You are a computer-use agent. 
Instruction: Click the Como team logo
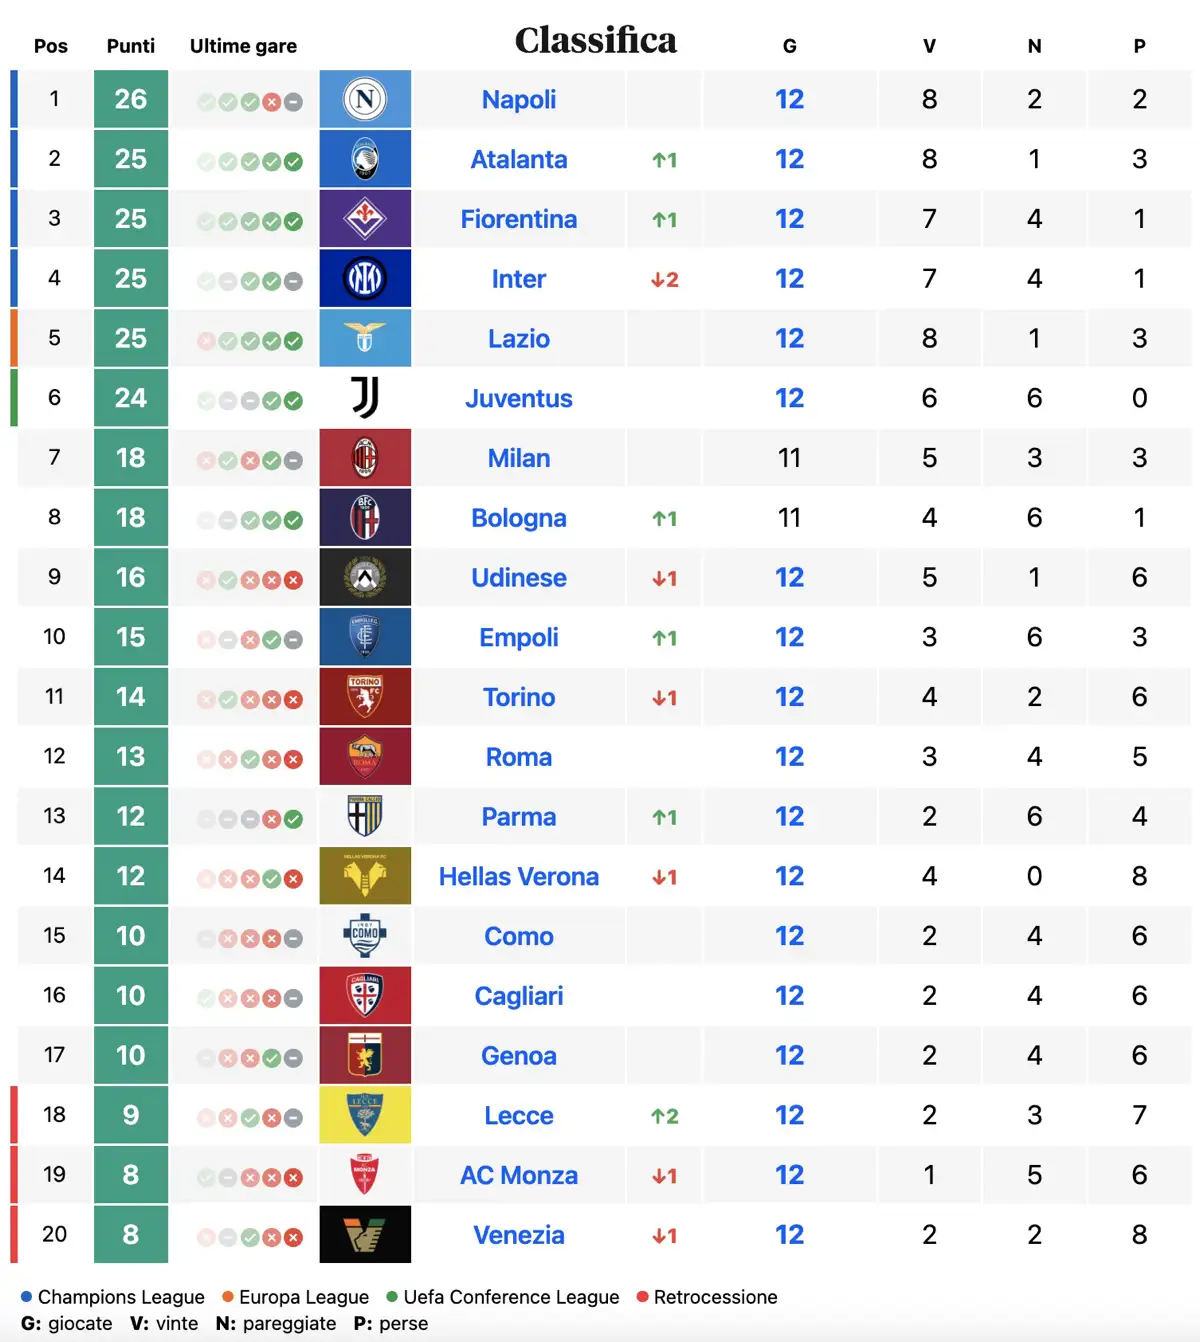pos(365,936)
